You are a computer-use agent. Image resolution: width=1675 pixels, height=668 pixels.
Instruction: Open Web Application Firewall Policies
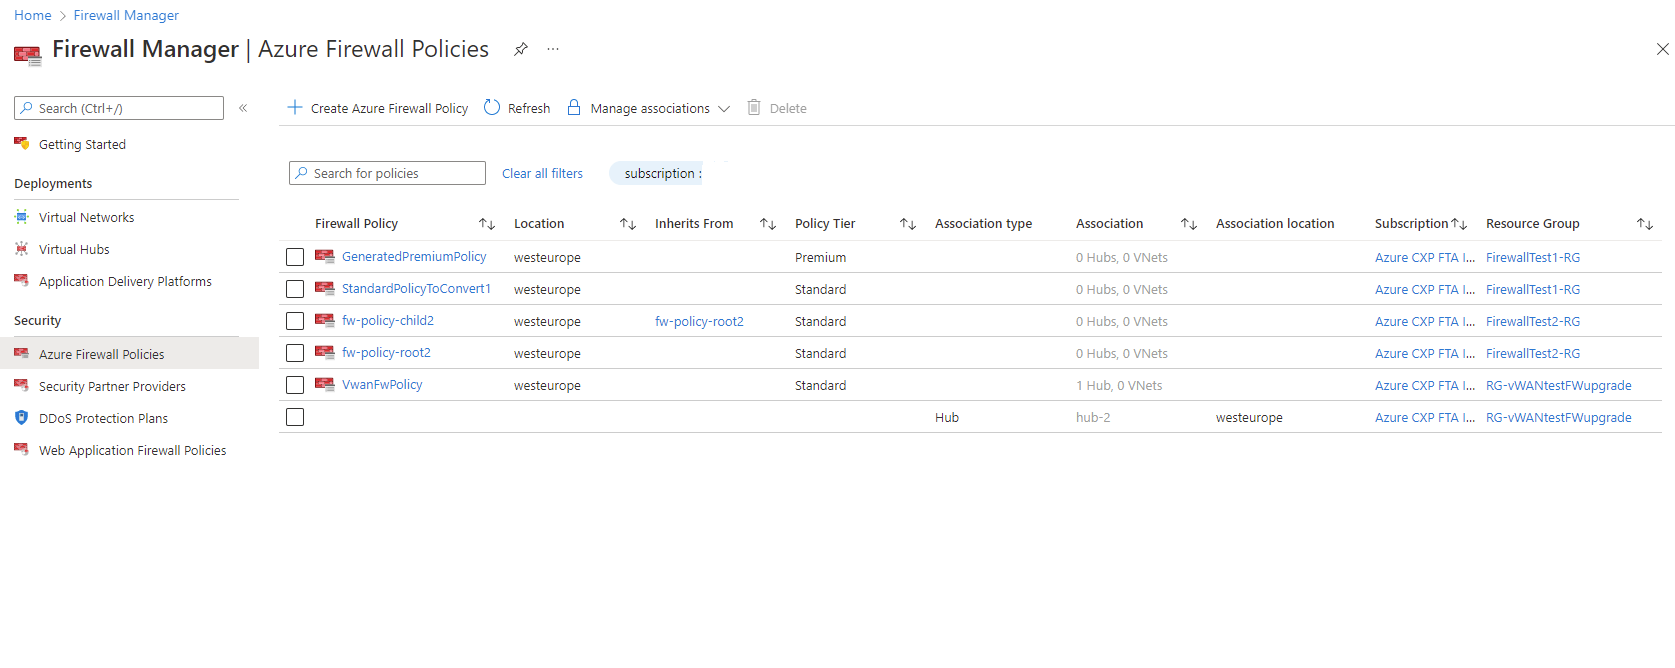[x=132, y=450]
